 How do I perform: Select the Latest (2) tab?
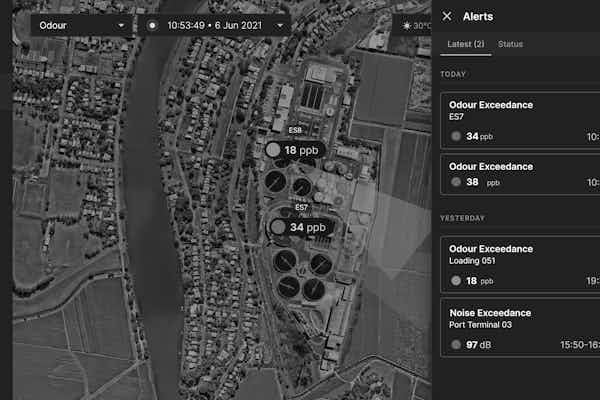tap(464, 44)
